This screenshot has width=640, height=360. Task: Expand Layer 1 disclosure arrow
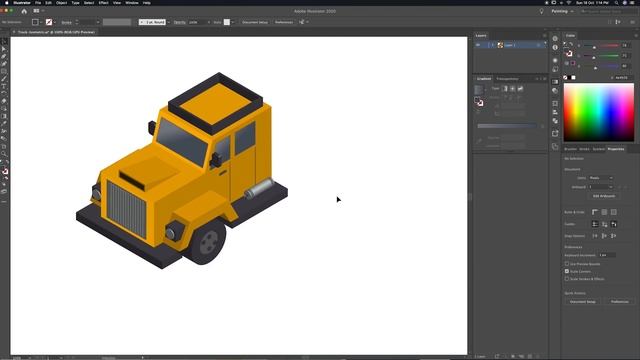(492, 45)
